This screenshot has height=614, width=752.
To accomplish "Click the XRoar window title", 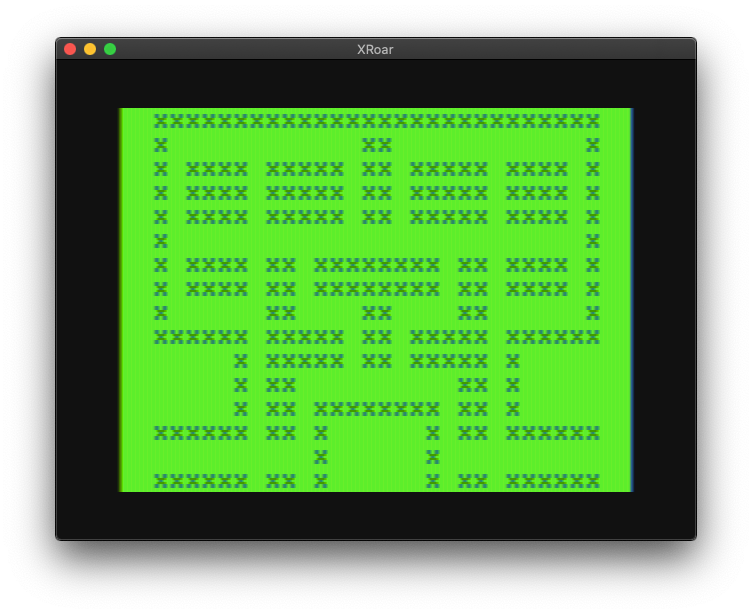I will click(375, 49).
